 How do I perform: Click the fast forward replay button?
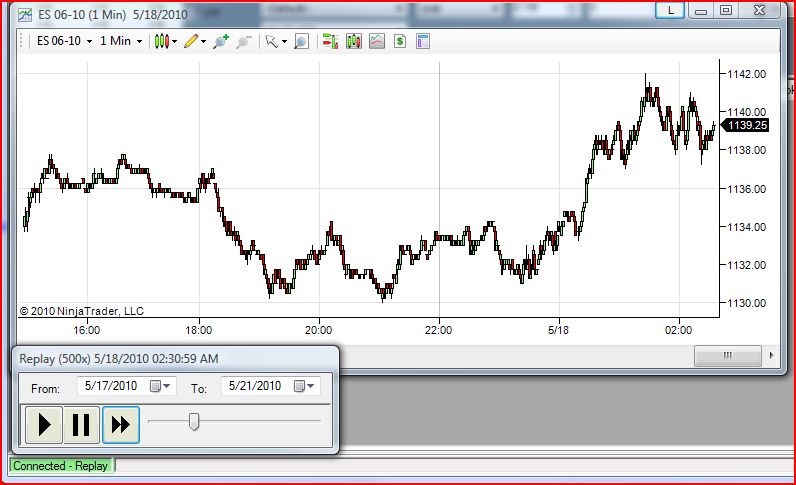[x=121, y=425]
